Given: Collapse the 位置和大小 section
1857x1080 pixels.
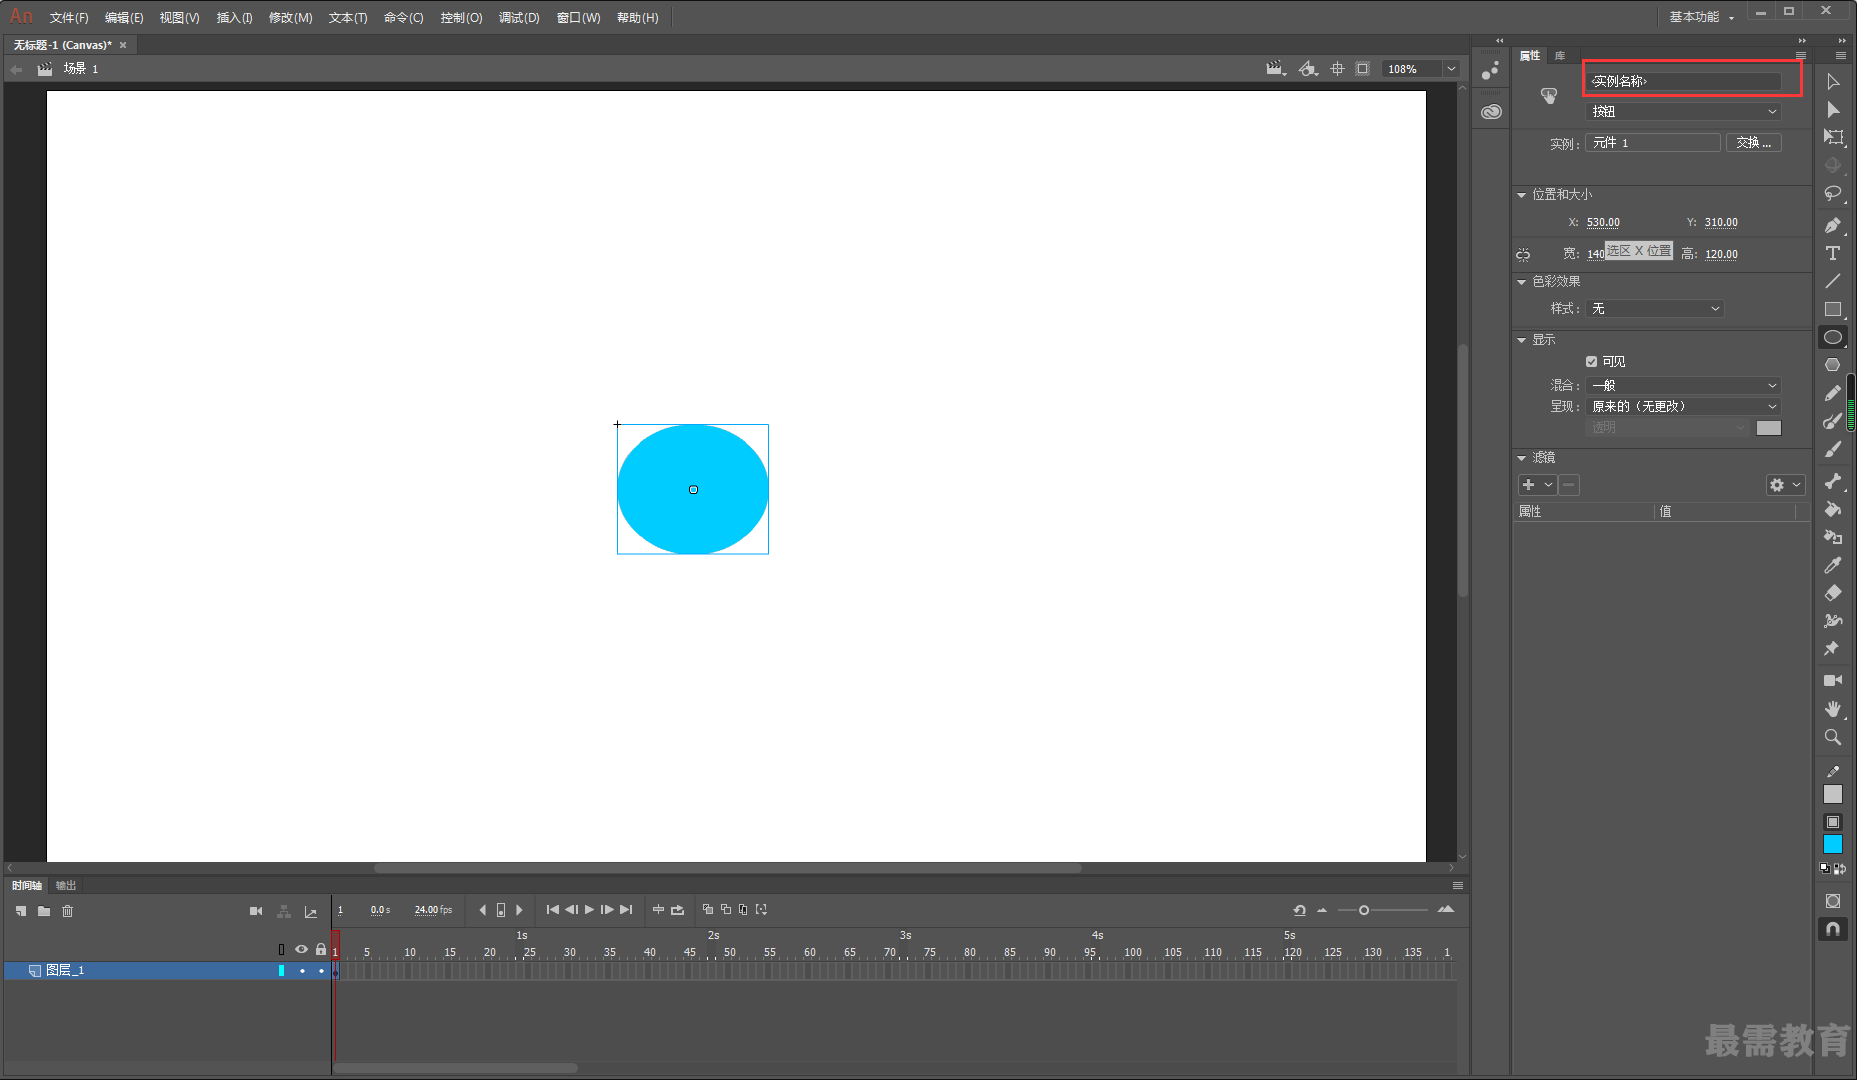Looking at the screenshot, I should [1522, 195].
